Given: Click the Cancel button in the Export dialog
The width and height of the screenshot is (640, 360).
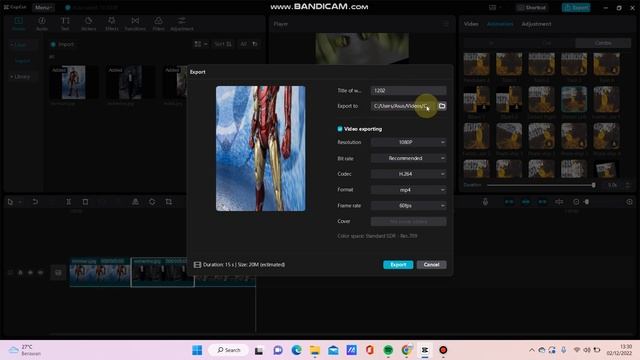Looking at the screenshot, I should 431,264.
